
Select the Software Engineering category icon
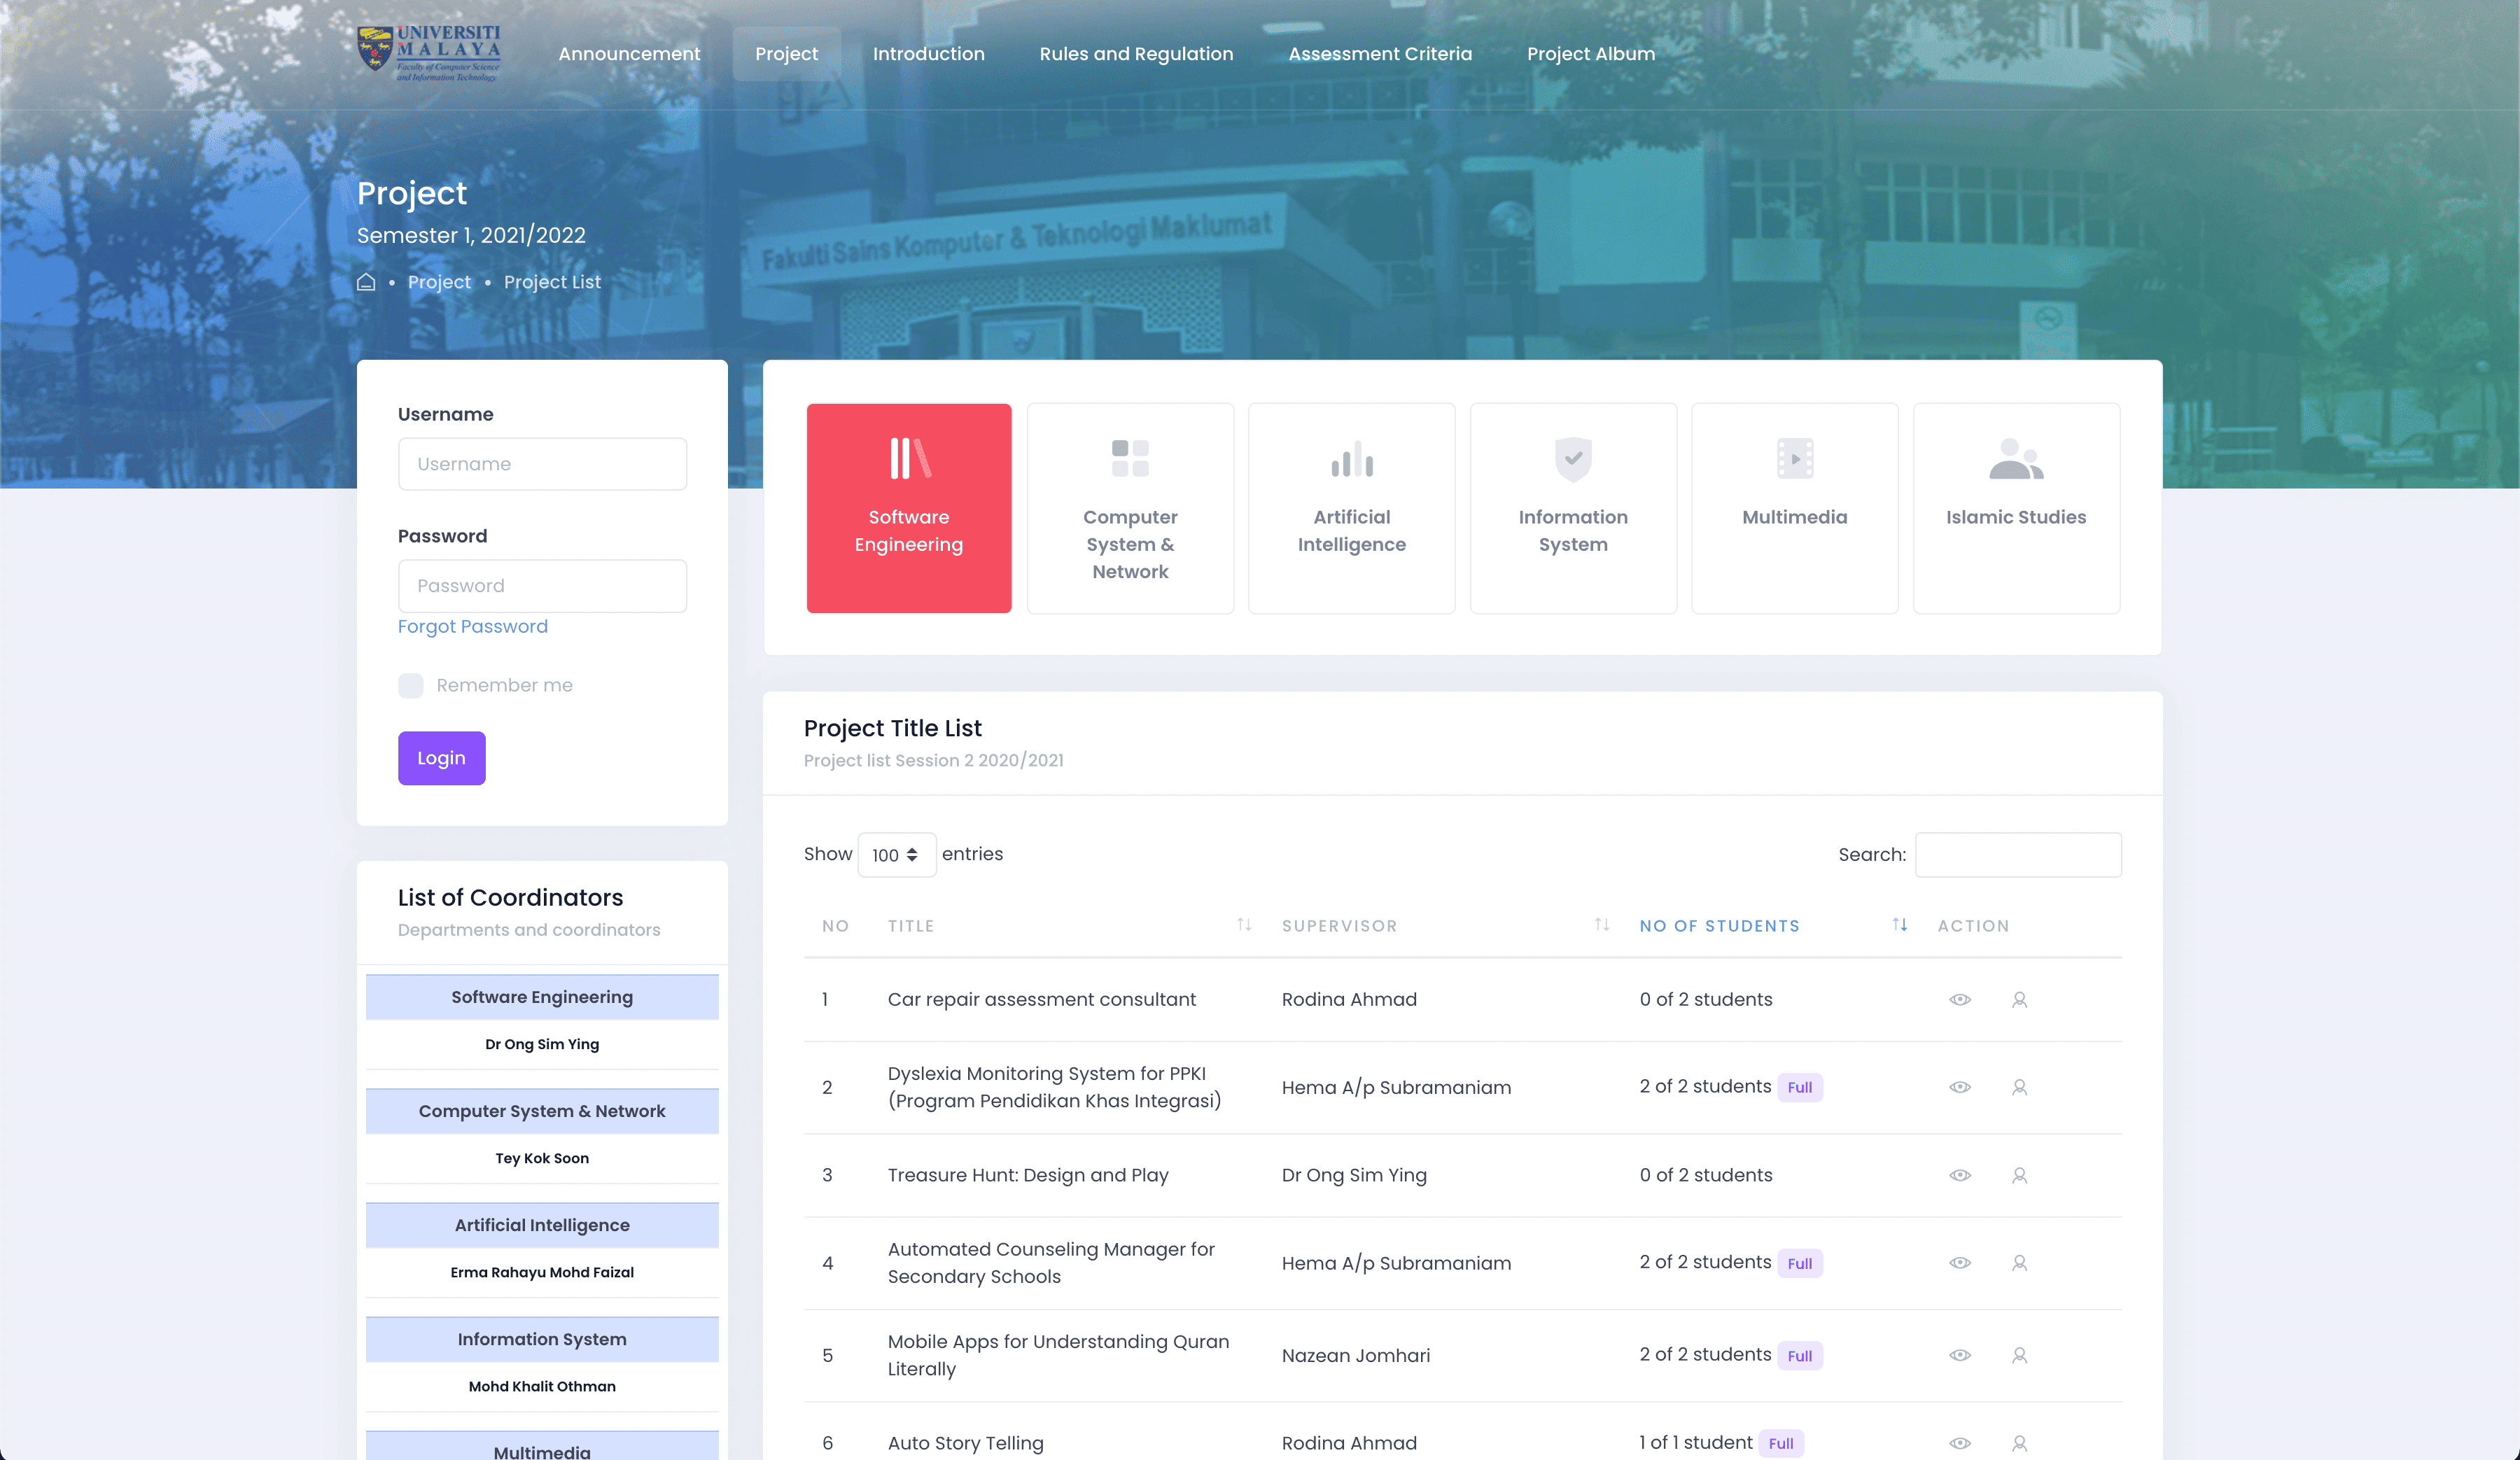(x=908, y=458)
